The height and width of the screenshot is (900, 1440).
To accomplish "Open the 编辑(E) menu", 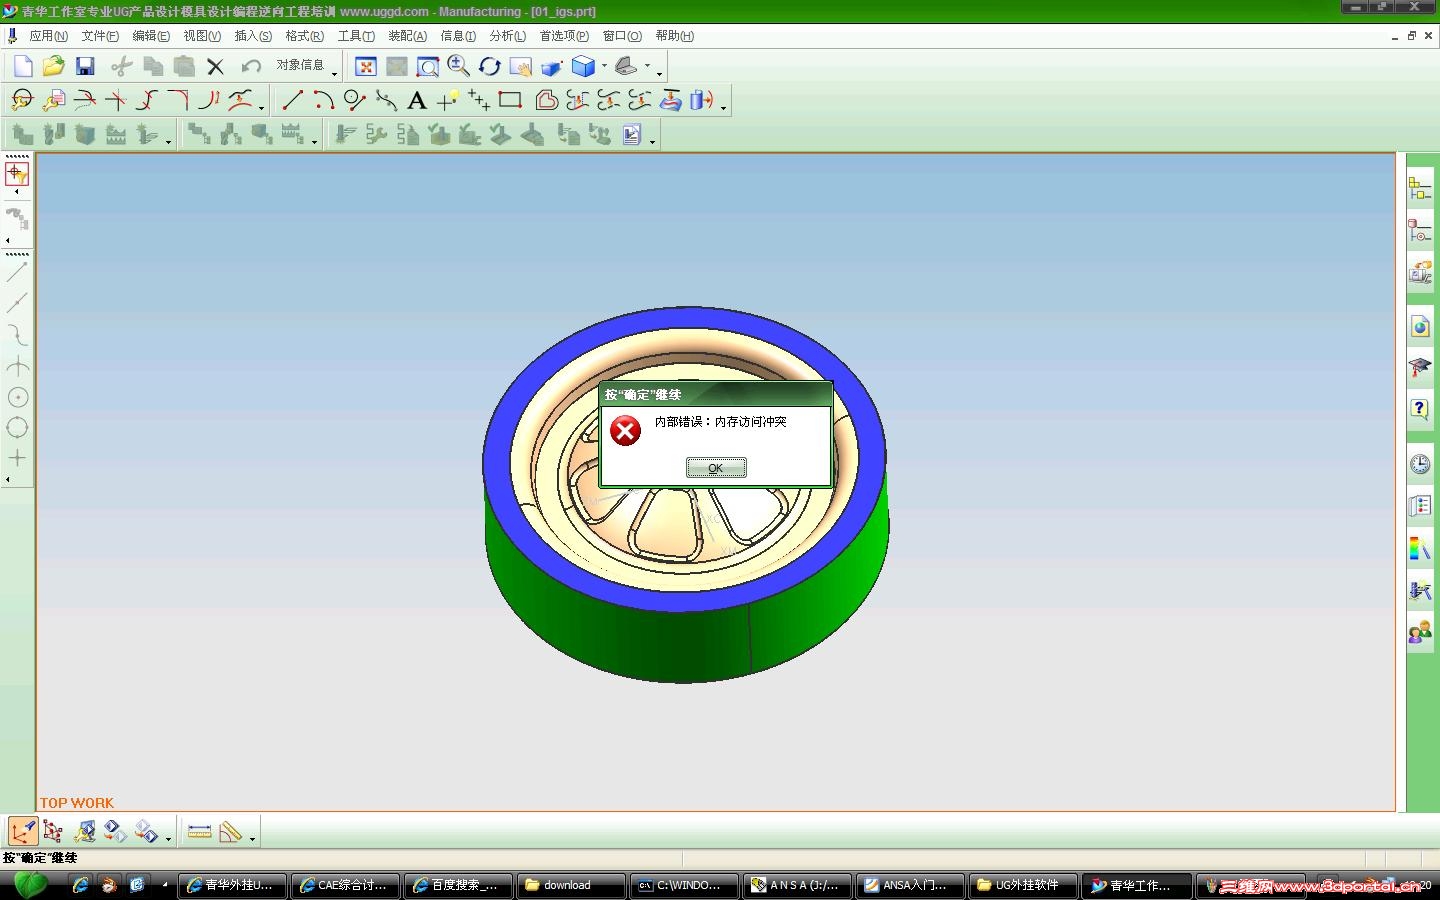I will pos(151,36).
